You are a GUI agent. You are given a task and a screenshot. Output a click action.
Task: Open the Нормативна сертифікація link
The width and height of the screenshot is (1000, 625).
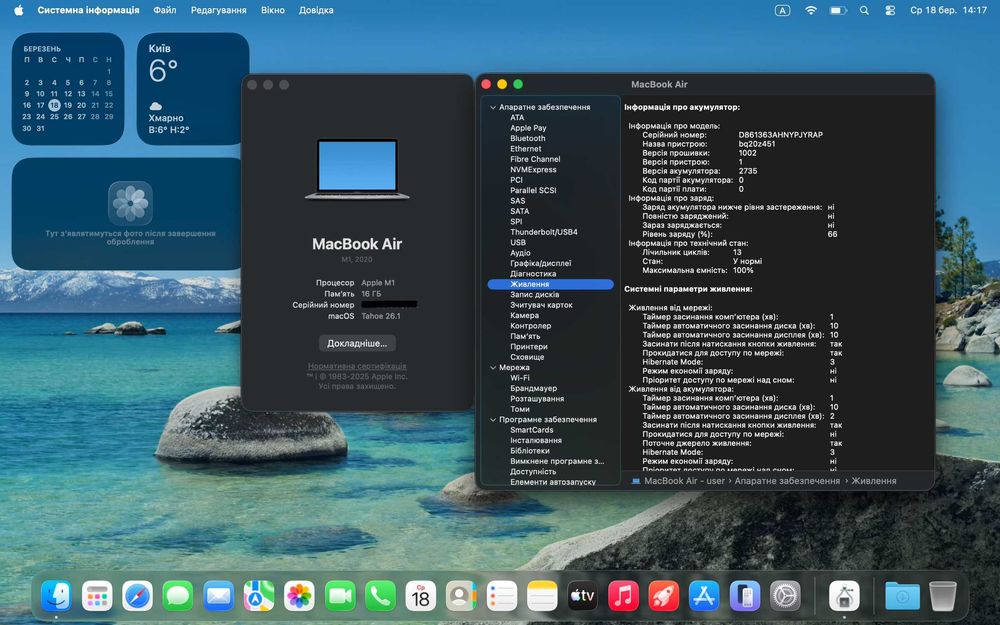coord(357,366)
